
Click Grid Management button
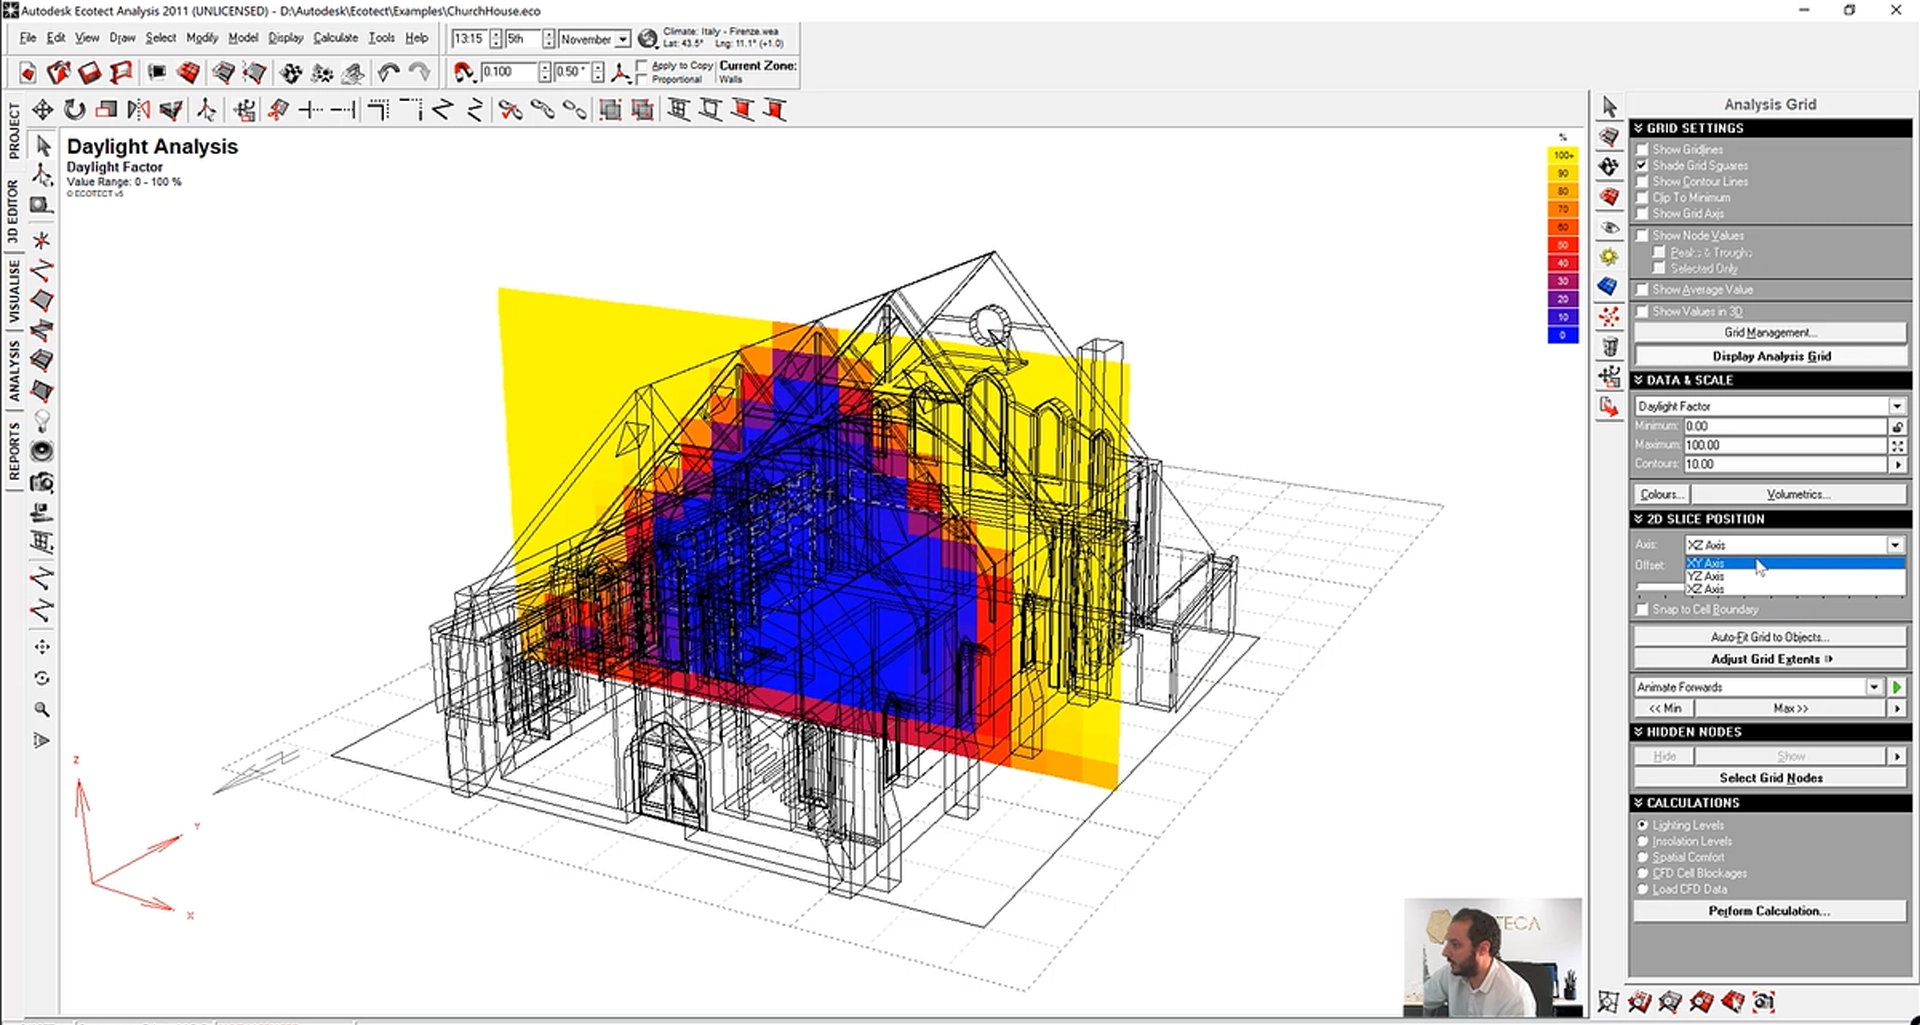(x=1770, y=332)
